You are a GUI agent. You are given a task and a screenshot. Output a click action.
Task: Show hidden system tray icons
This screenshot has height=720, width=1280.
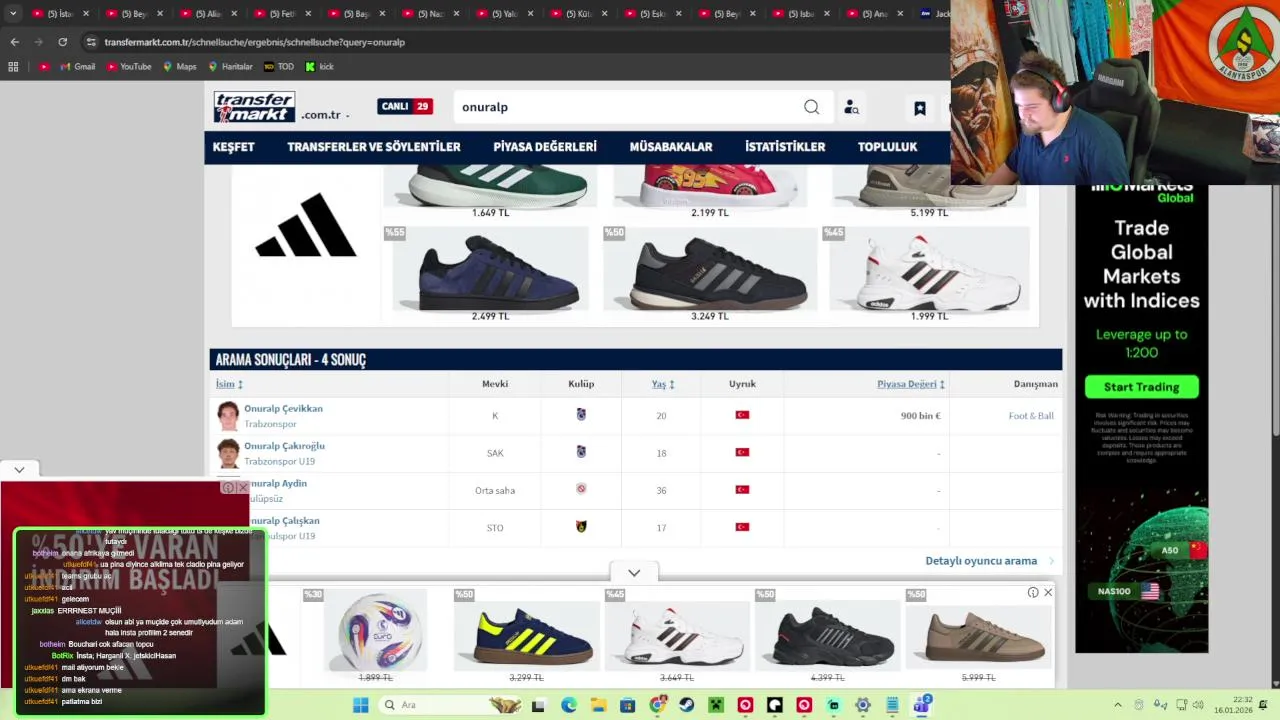(1118, 705)
